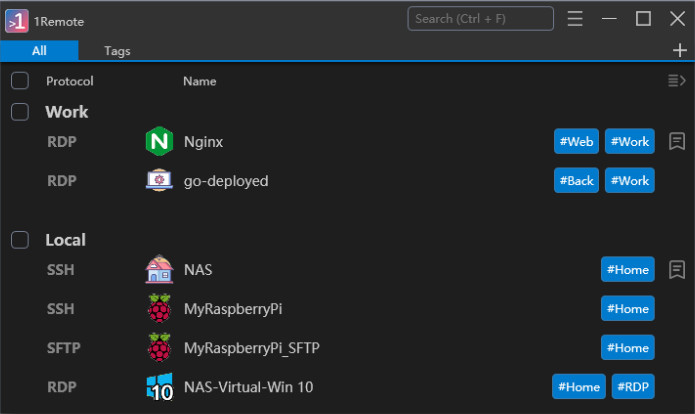
Task: Check the Local group checkbox
Action: [x=20, y=240]
